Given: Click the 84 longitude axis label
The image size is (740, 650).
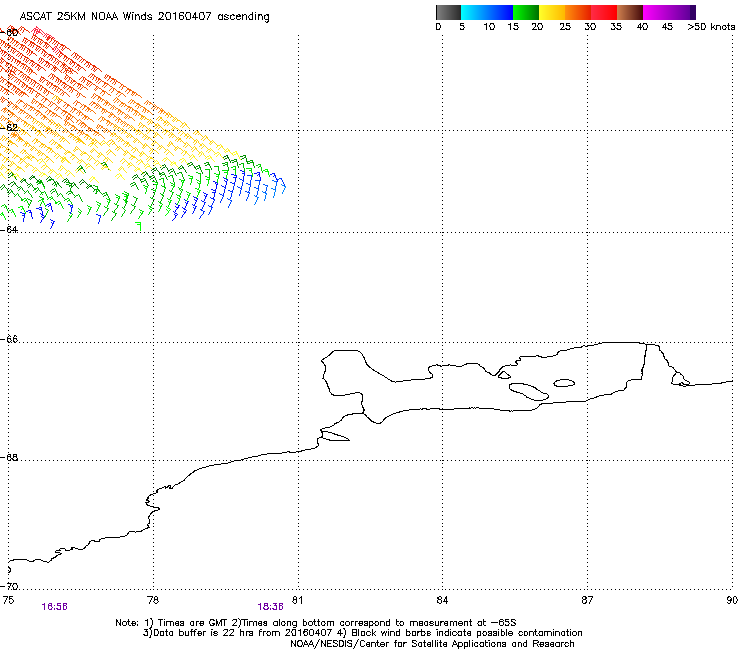Looking at the screenshot, I should click(x=442, y=600).
